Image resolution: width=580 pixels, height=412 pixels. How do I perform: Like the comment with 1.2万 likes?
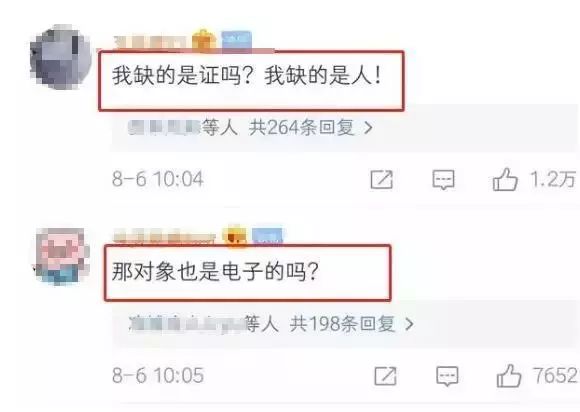tap(505, 179)
